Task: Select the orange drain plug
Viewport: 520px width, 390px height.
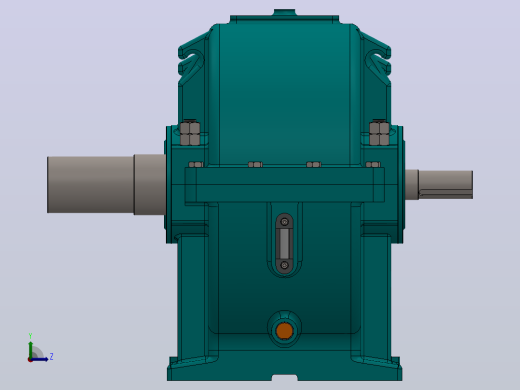Action: pos(284,331)
